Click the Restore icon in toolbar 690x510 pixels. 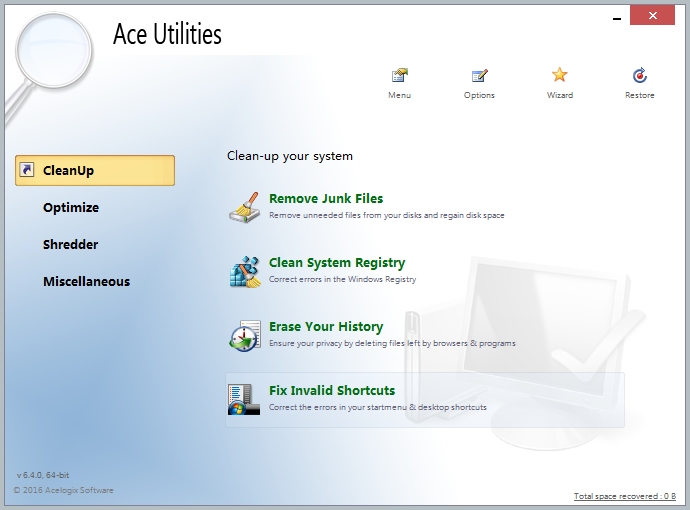click(639, 76)
